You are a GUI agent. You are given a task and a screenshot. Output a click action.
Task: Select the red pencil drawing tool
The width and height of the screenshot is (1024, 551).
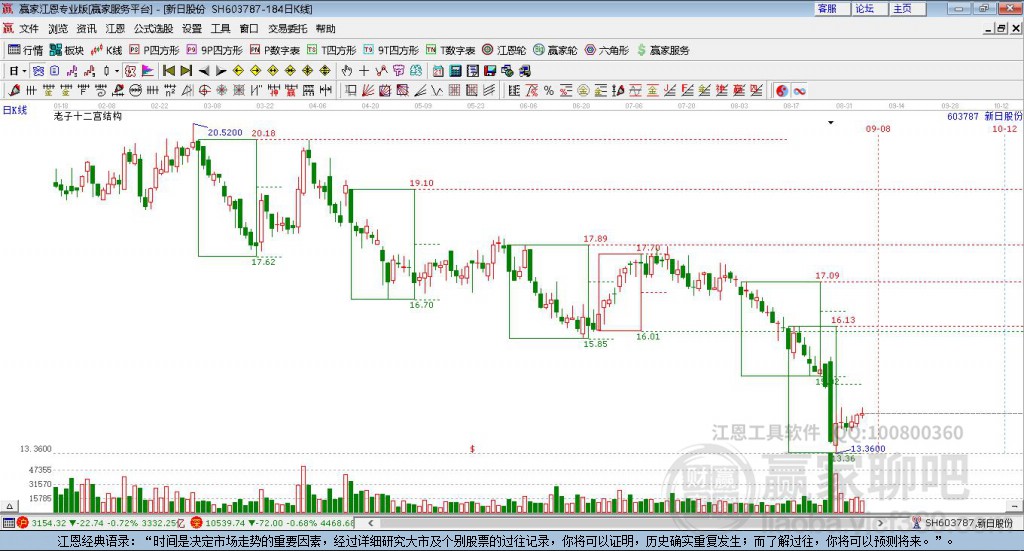(x=14, y=90)
